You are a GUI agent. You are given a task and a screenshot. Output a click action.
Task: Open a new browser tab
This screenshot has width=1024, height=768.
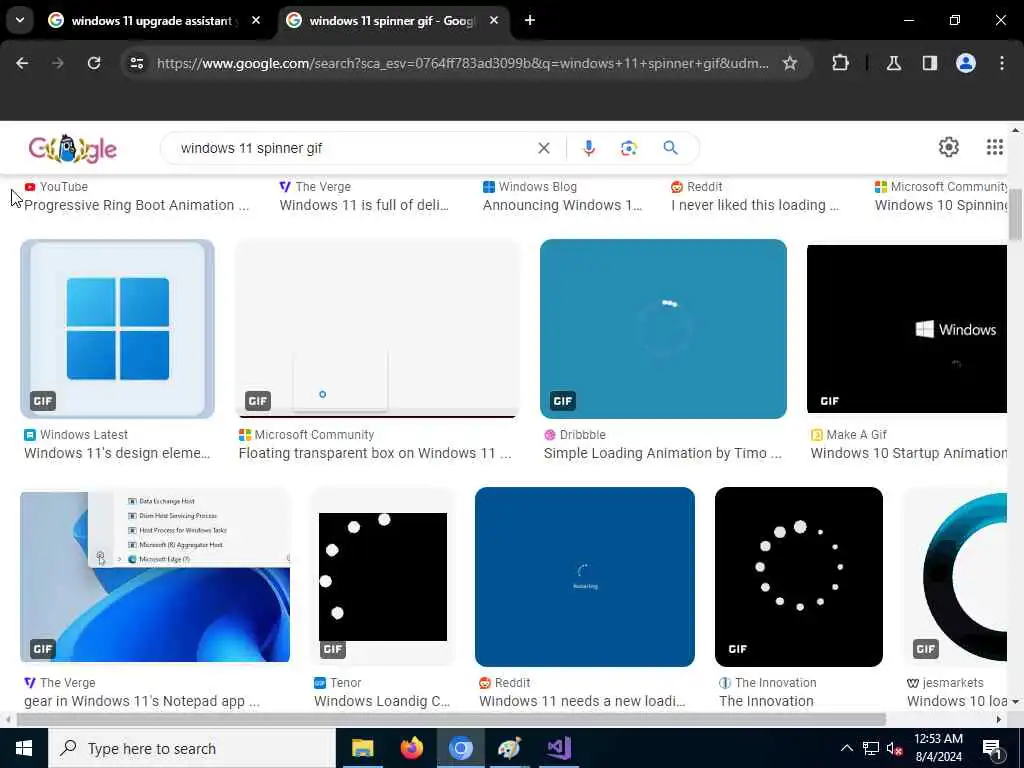[530, 21]
